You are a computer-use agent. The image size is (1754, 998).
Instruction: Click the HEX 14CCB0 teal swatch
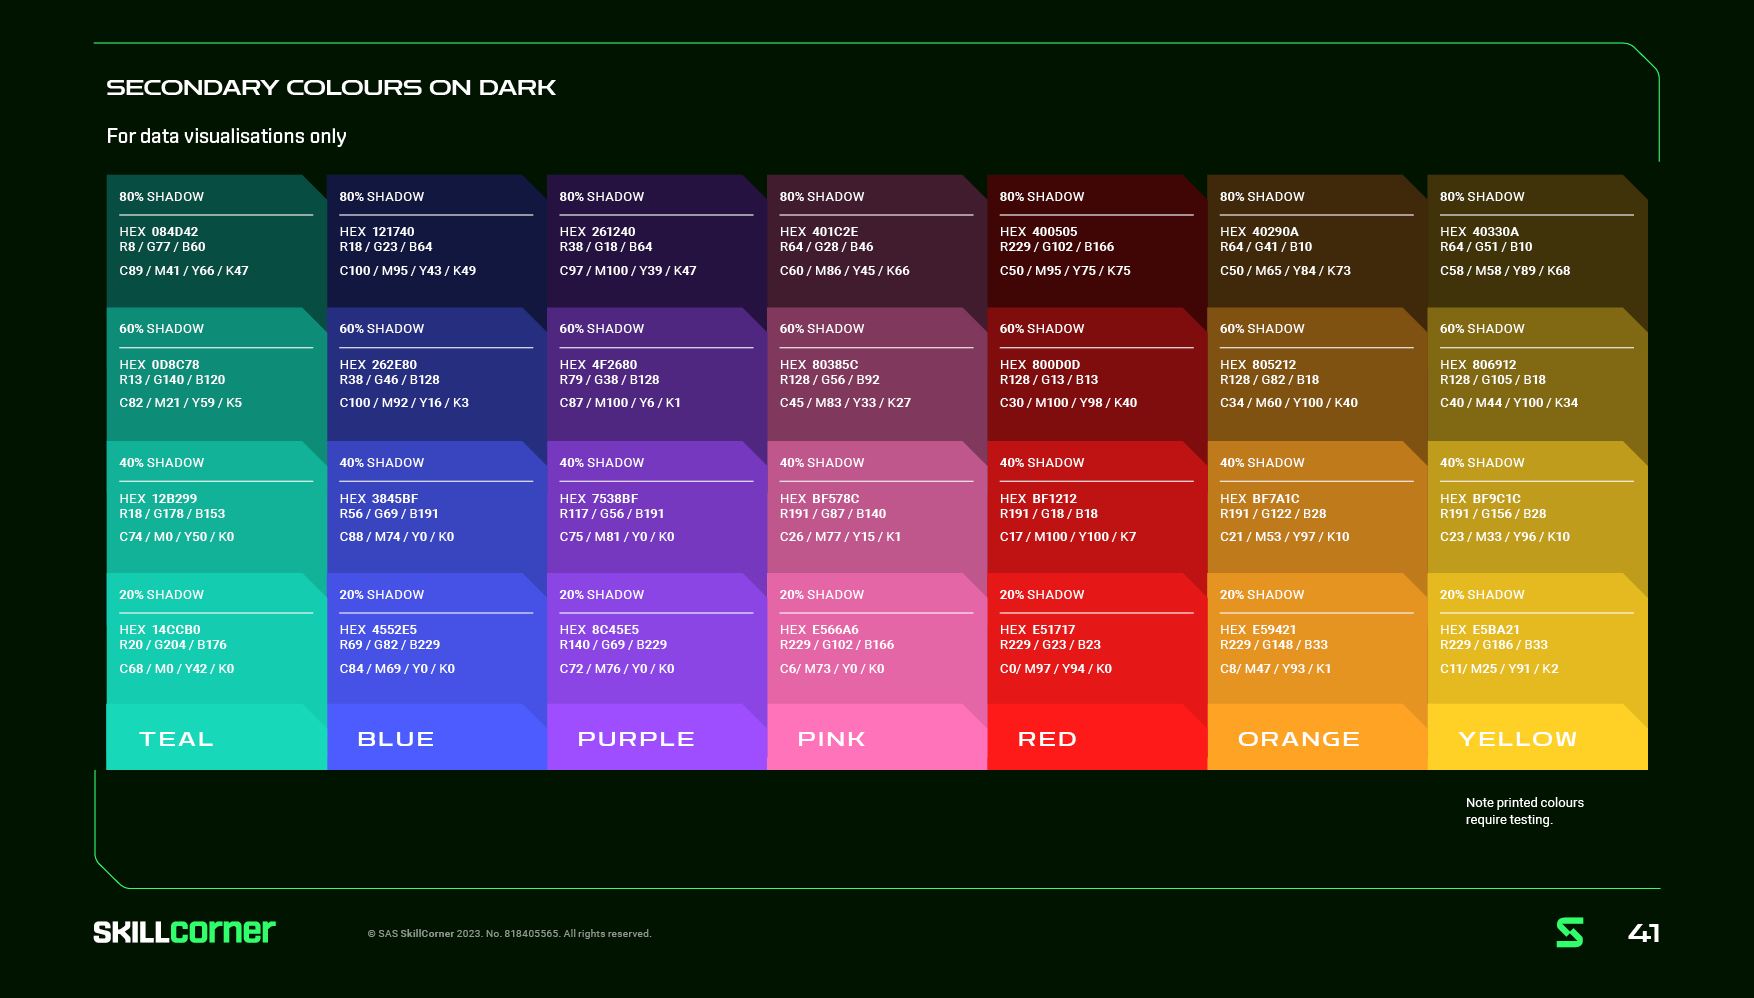pyautogui.click(x=217, y=638)
